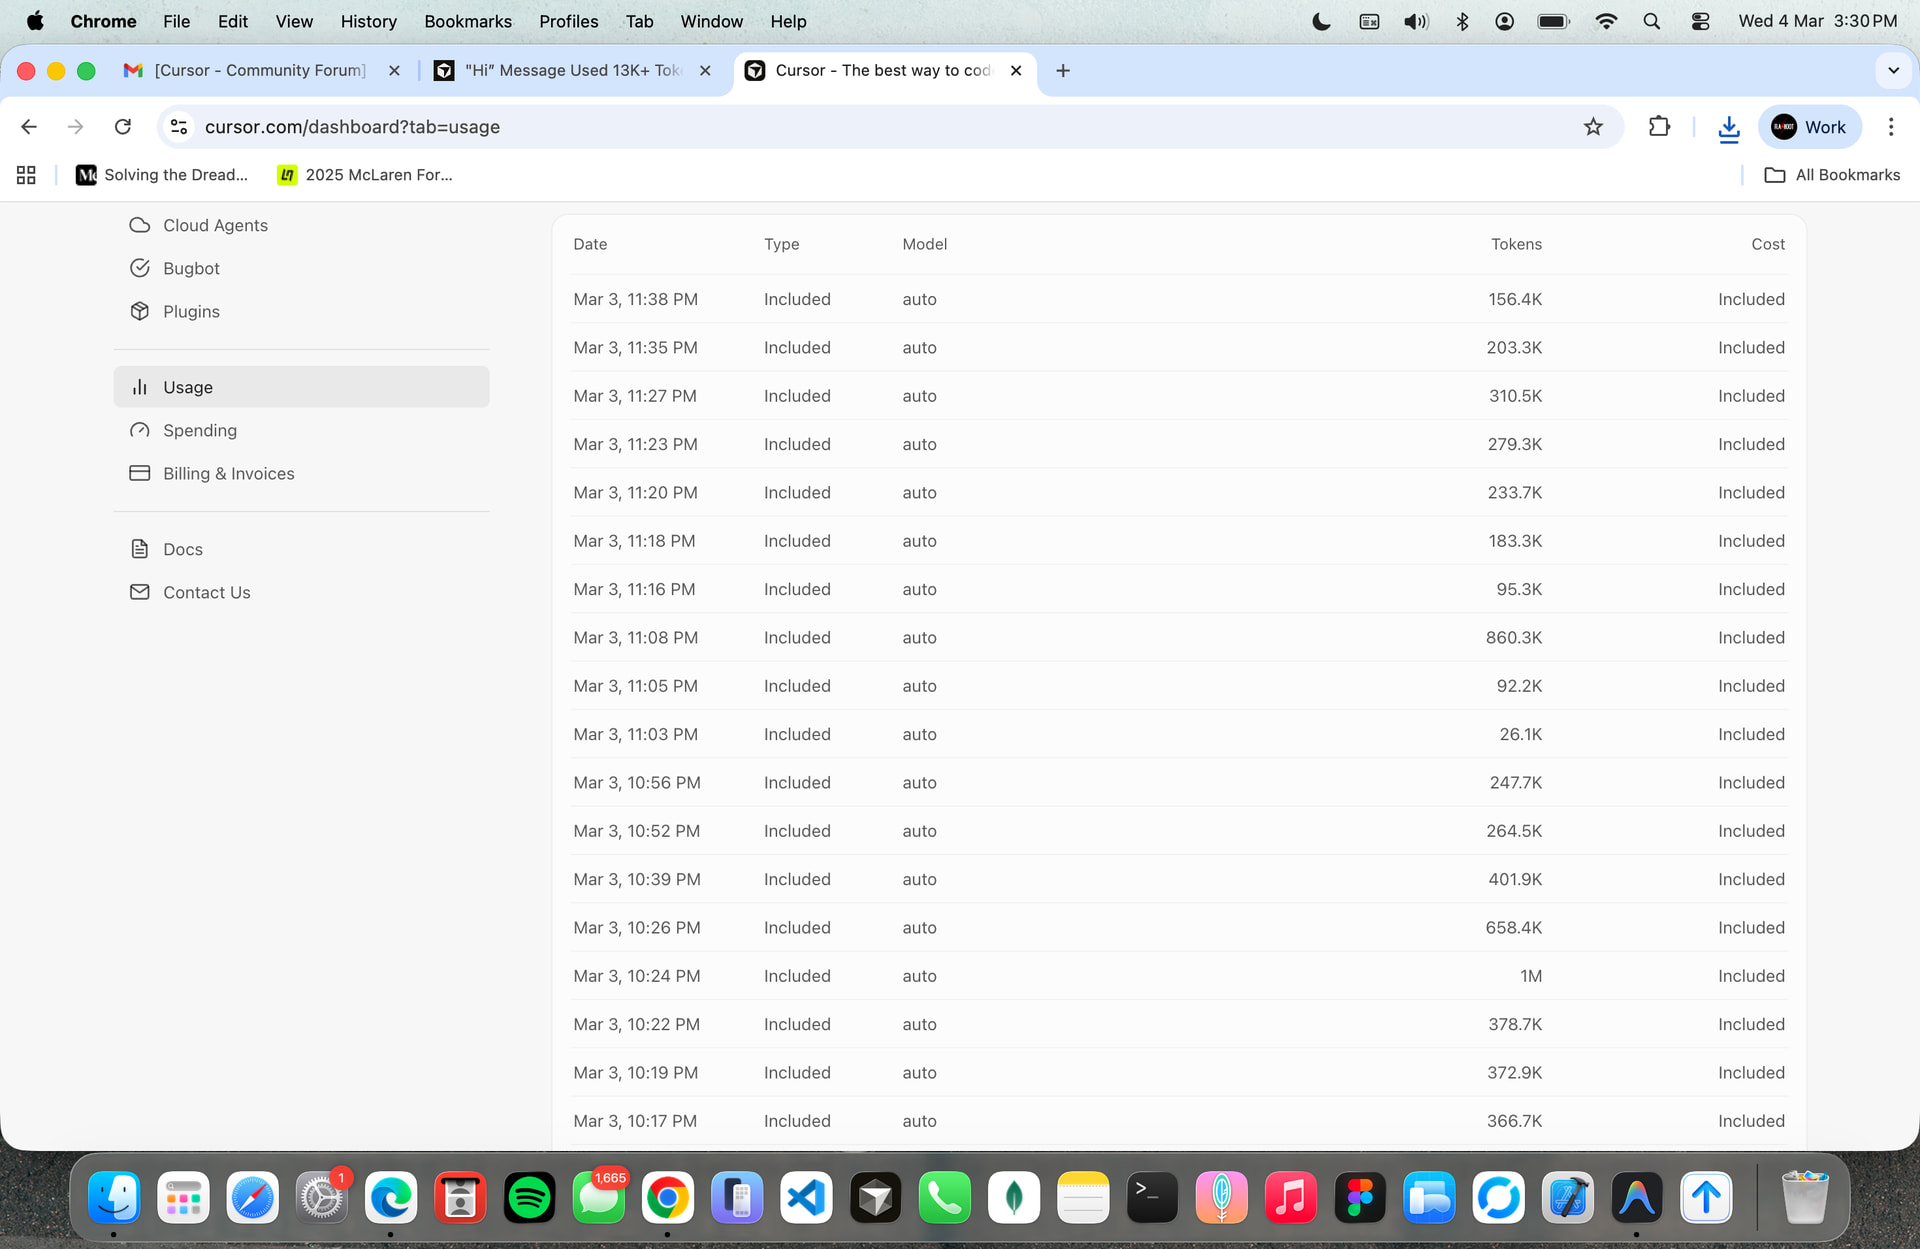Viewport: 1920px width, 1249px height.
Task: Open Chrome downloads icon
Action: [x=1728, y=127]
